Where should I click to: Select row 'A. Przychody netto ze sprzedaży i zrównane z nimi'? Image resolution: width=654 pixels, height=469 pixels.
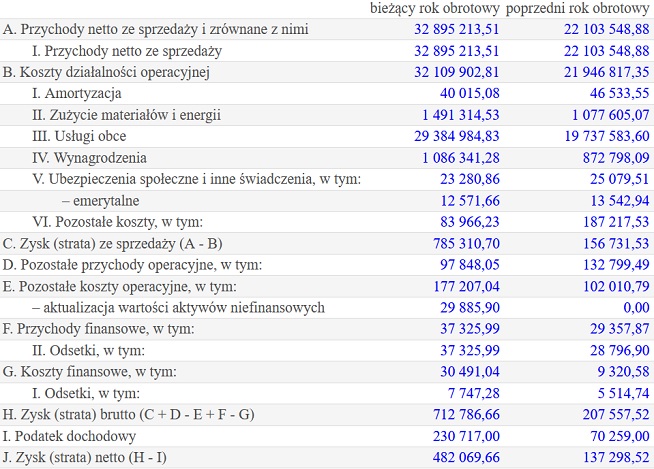click(327, 29)
